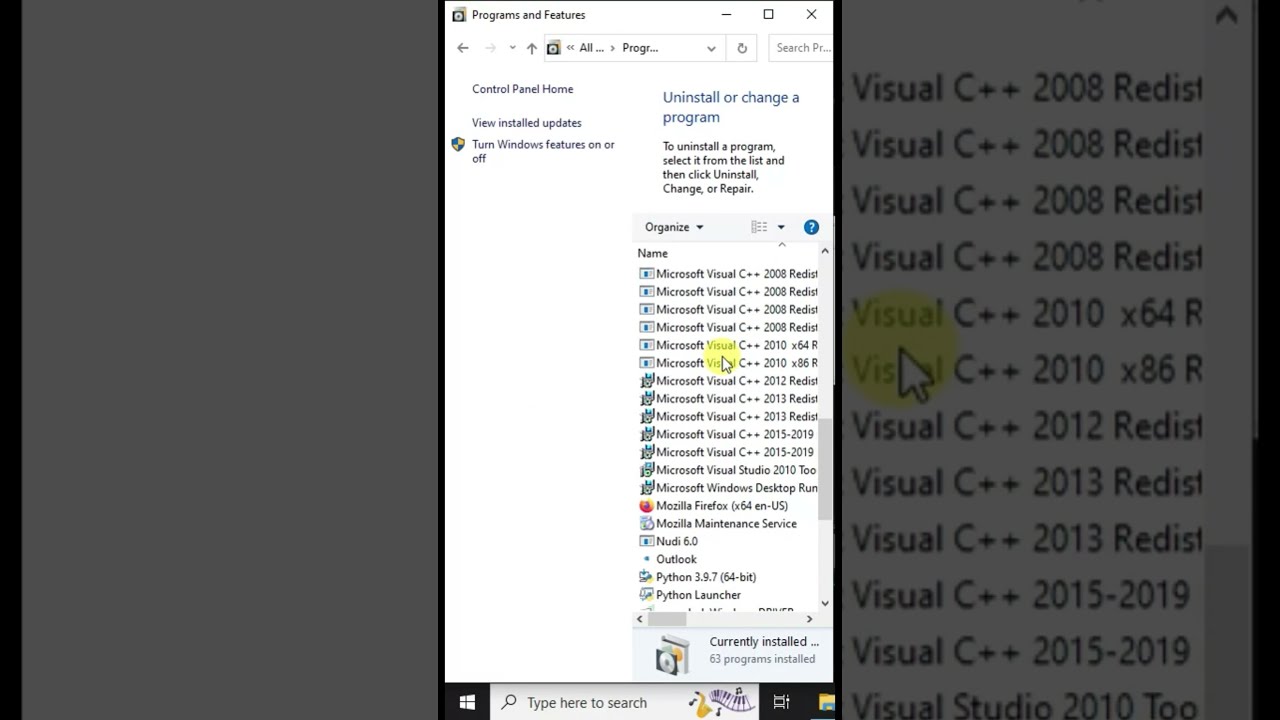Select Microsoft Visual Studio 2010 Too entry
Viewport: 1280px width, 720px height.
pos(728,470)
